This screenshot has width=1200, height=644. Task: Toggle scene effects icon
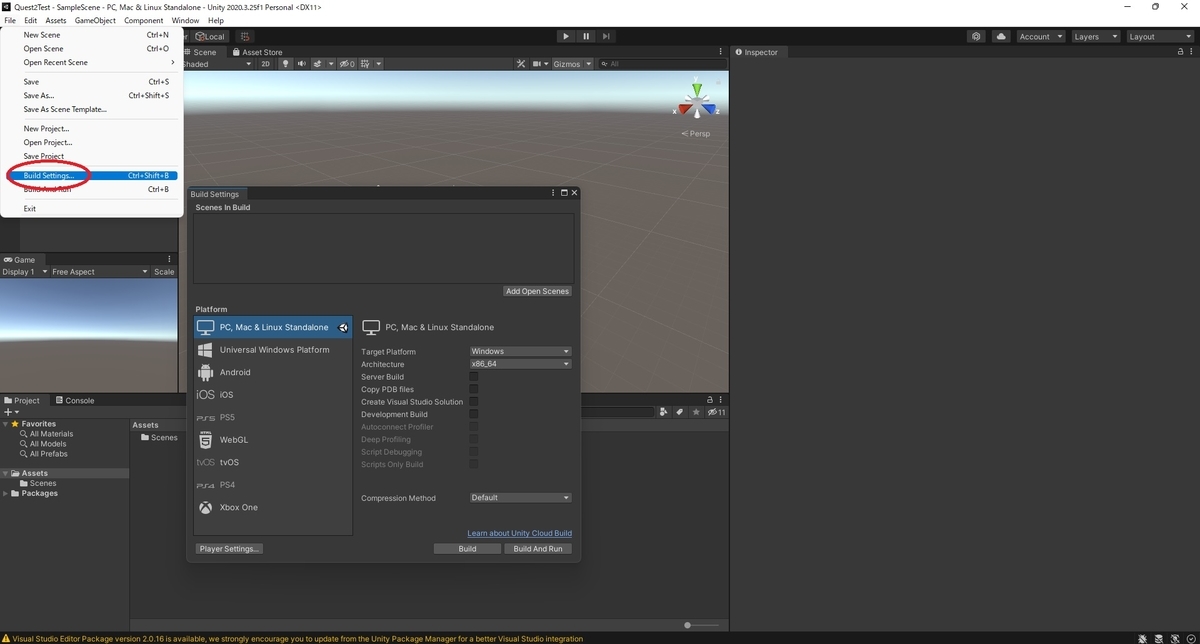(319, 64)
